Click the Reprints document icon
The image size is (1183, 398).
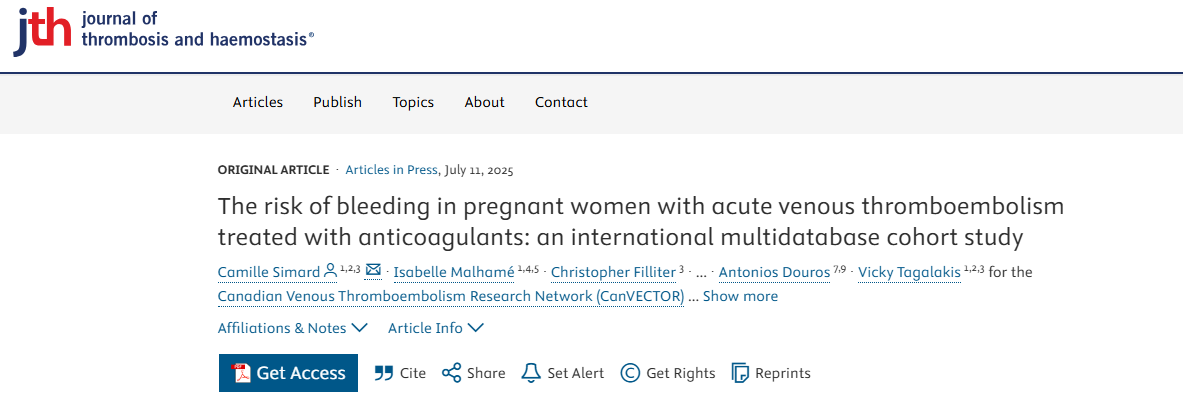coord(740,372)
